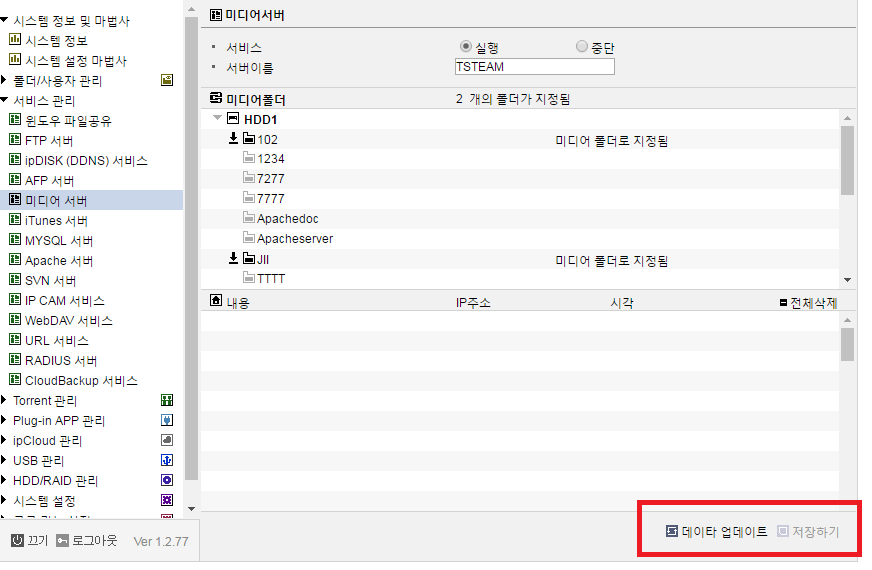872x570 pixels.
Task: Collapse the 시스템 정보 및 마법사 section
Action: [x=4, y=21]
